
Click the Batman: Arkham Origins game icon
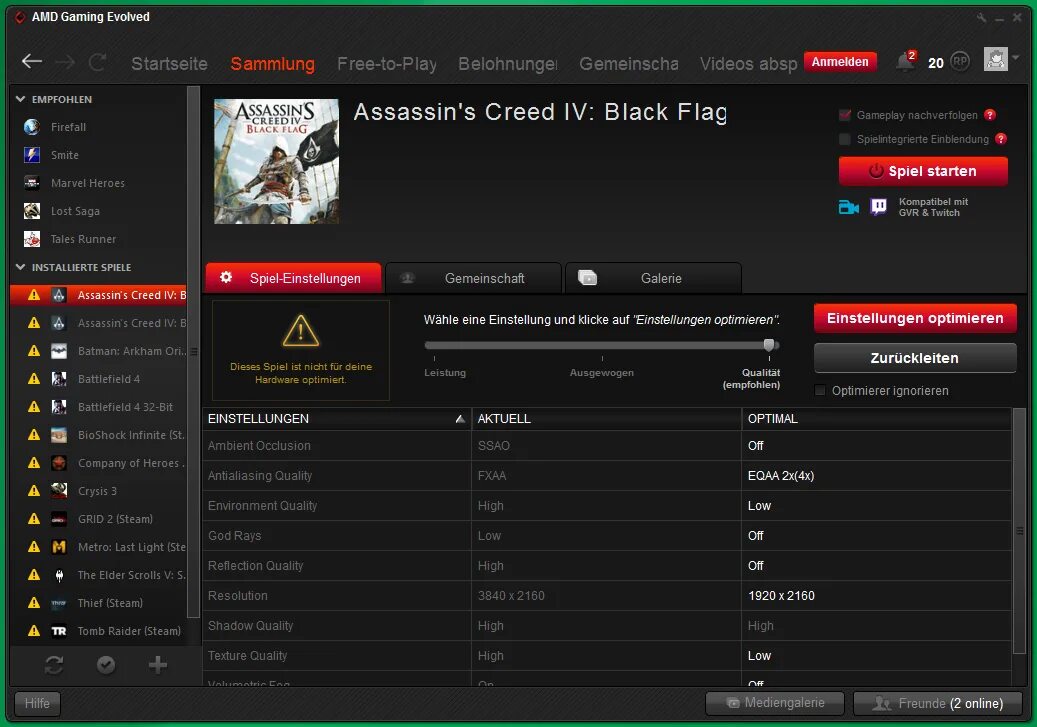59,351
